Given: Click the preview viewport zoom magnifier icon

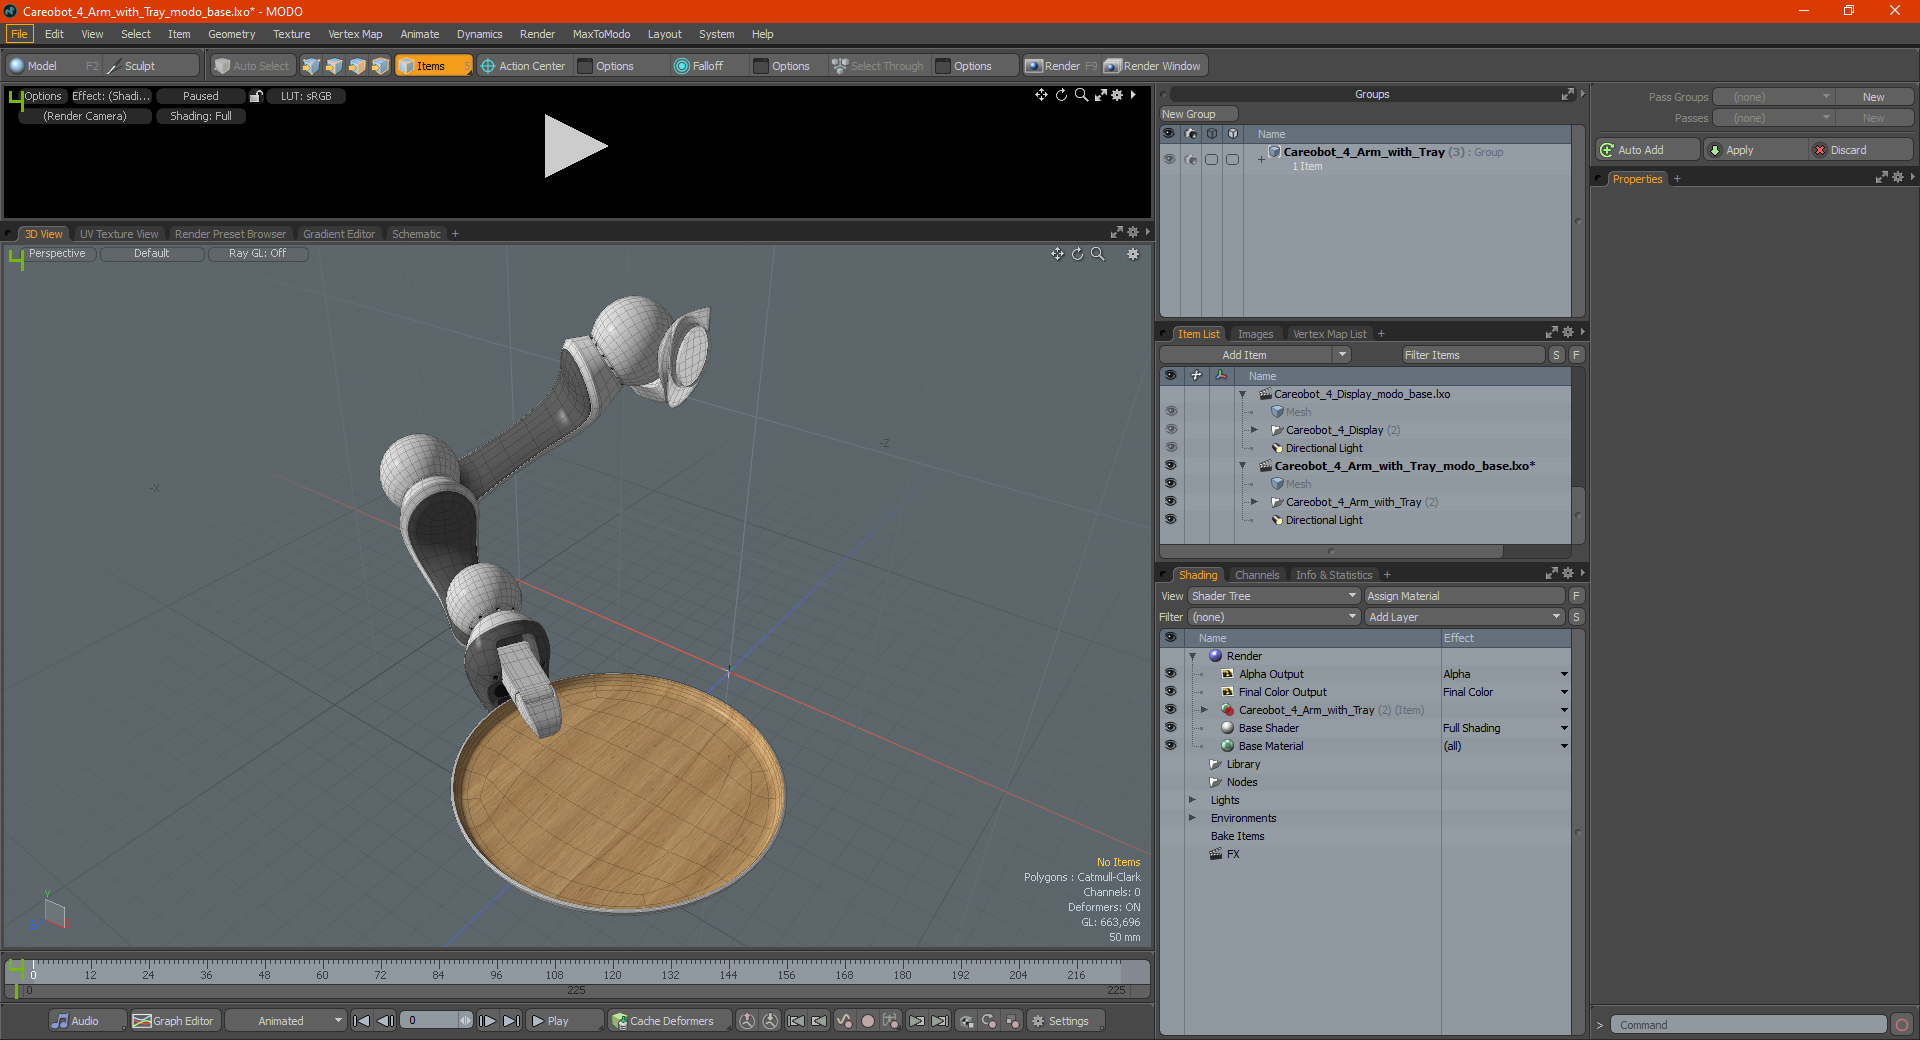Looking at the screenshot, I should 1081,95.
